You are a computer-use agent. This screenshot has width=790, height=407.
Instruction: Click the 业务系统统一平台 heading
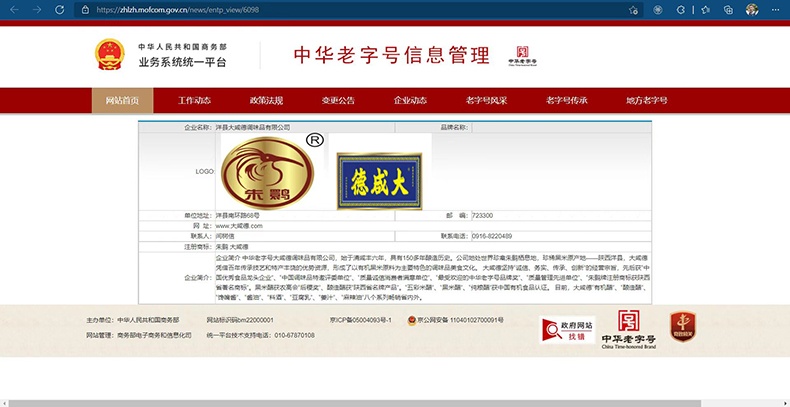pos(182,62)
